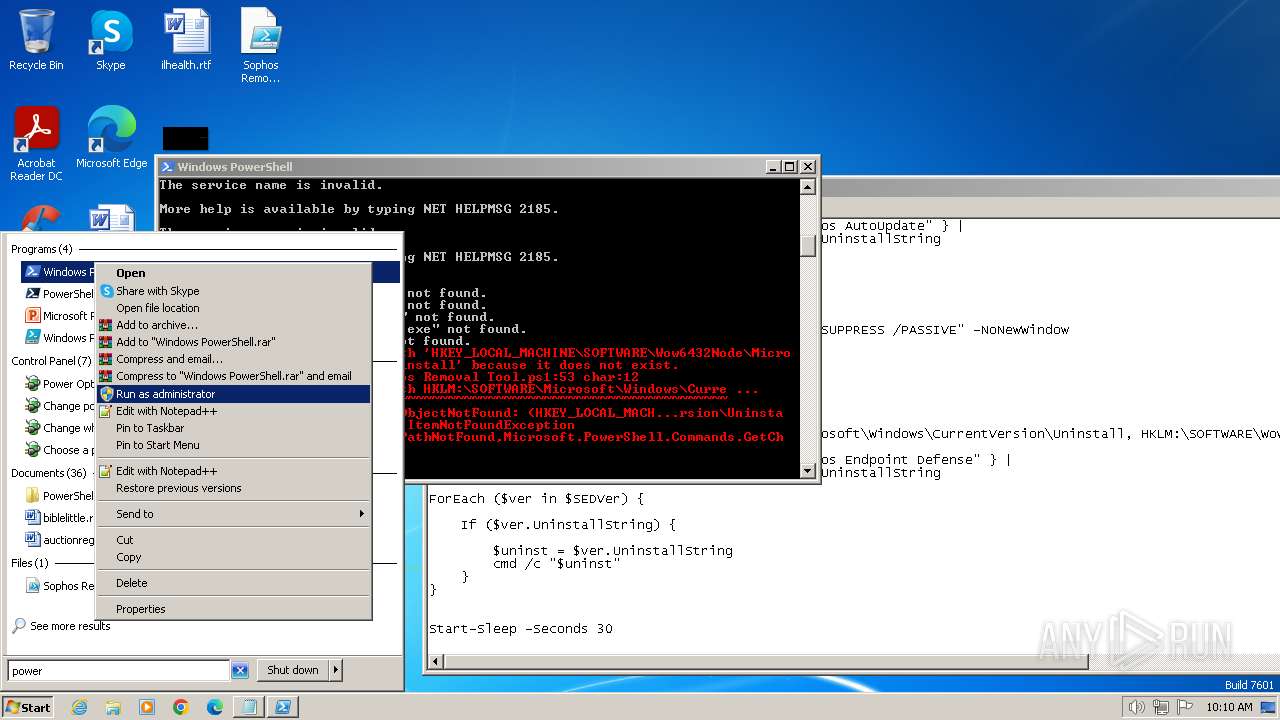
Task: Expand the Send to submenu
Action: 233,514
